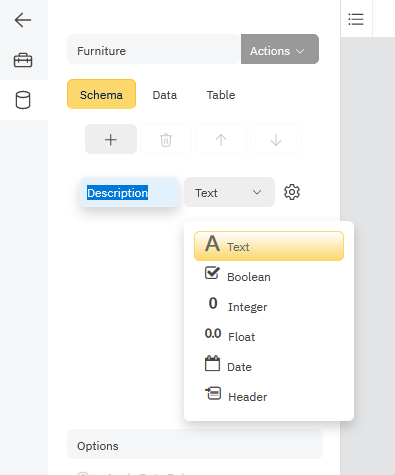Open the toolbox briefcase sidebar icon
395x475 pixels.
(x=23, y=60)
